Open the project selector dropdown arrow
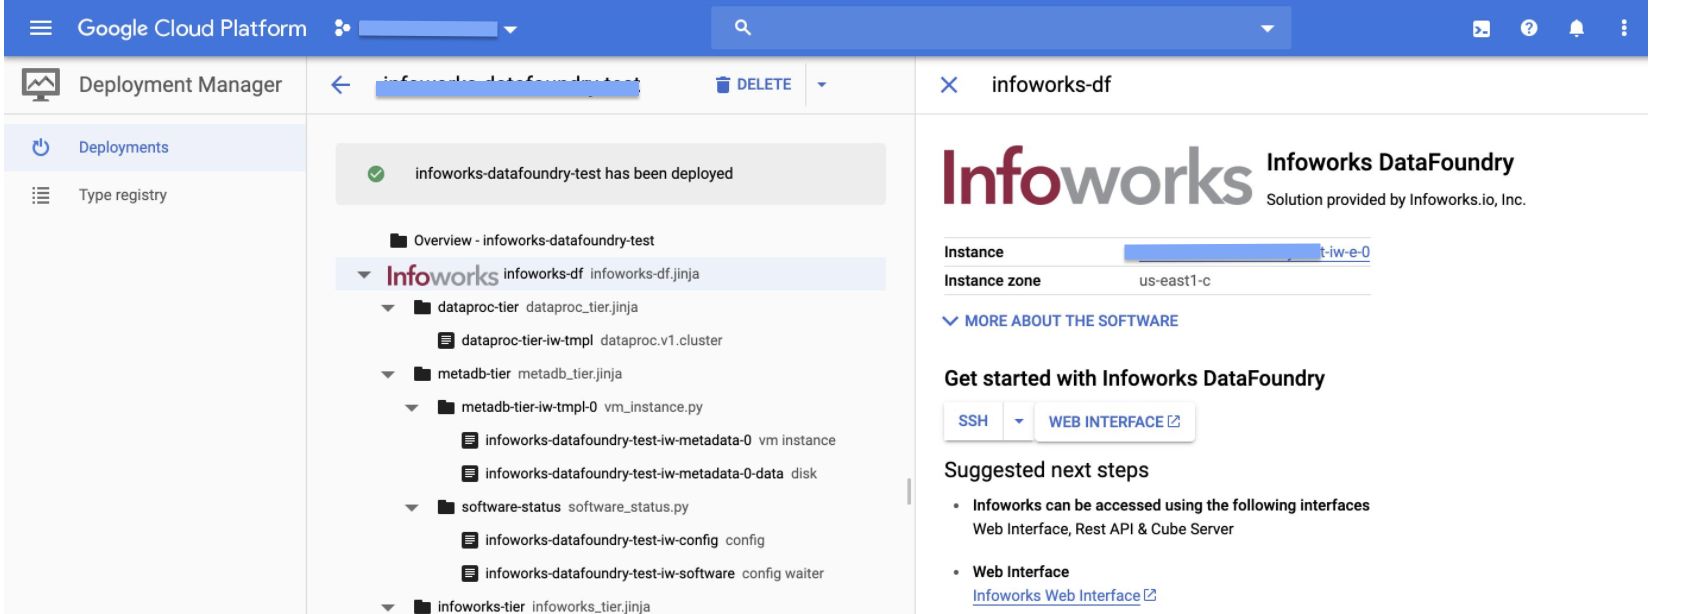1706x614 pixels. click(x=511, y=29)
